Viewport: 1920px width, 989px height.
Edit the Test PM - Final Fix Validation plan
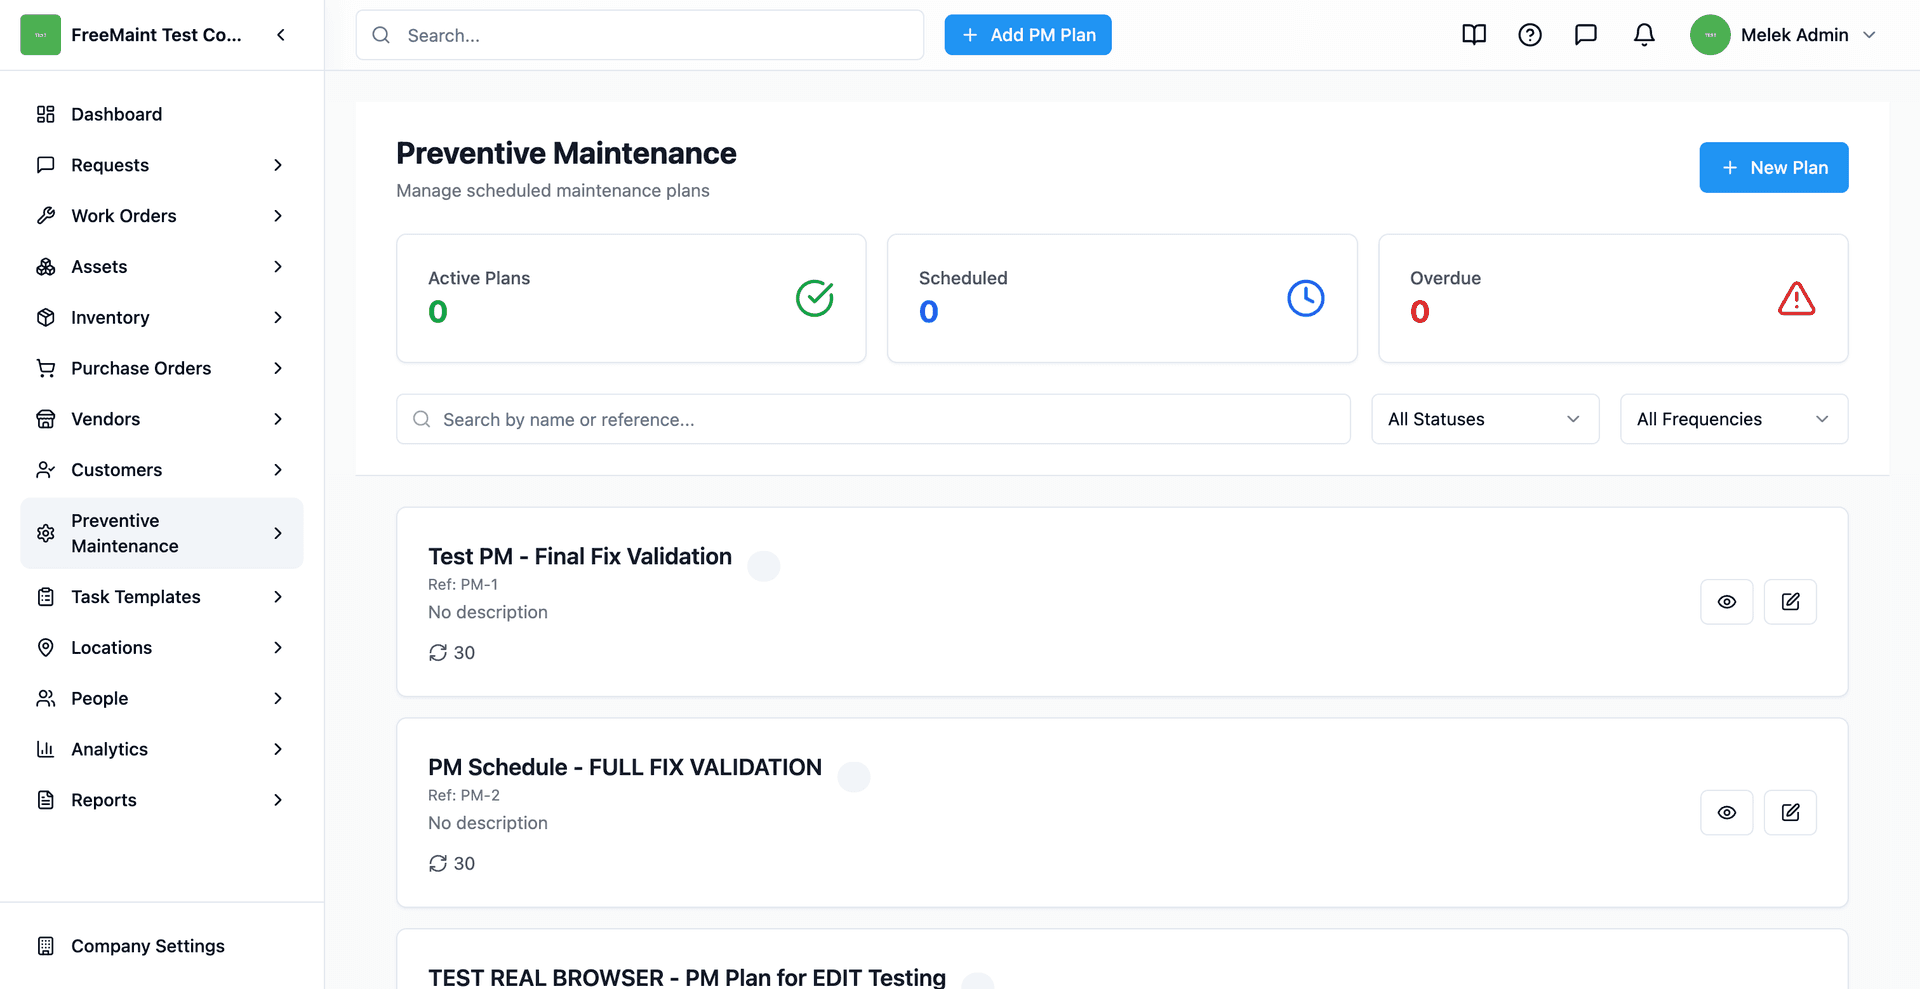[1790, 602]
